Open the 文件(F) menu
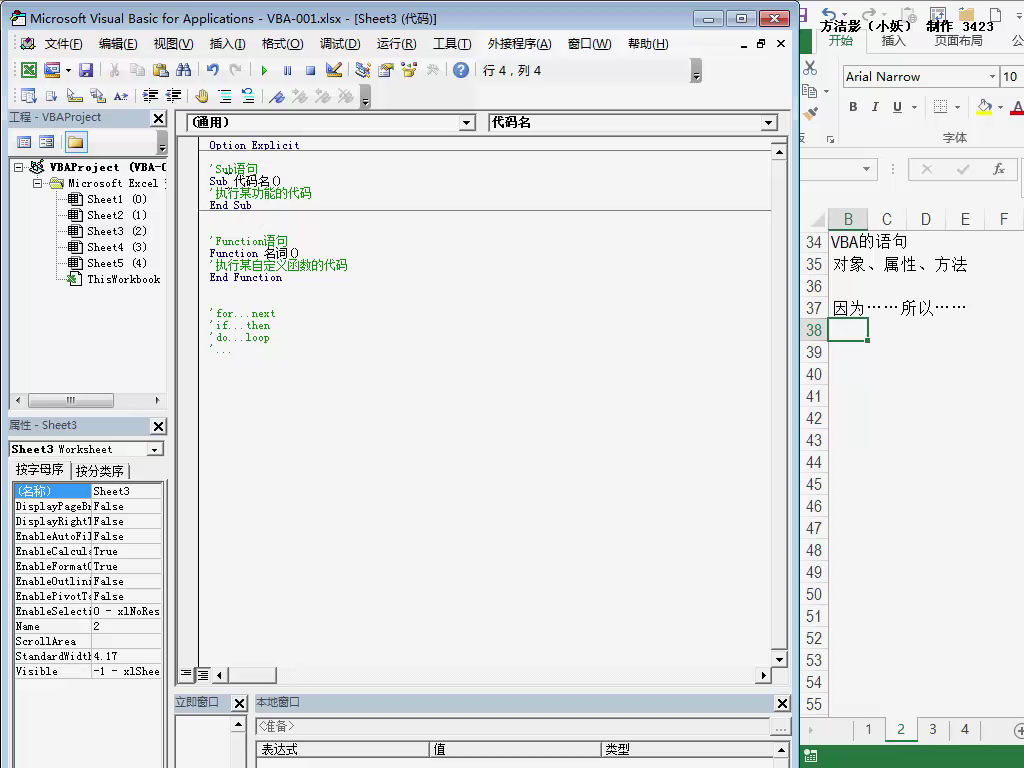Viewport: 1024px width, 768px height. point(63,44)
